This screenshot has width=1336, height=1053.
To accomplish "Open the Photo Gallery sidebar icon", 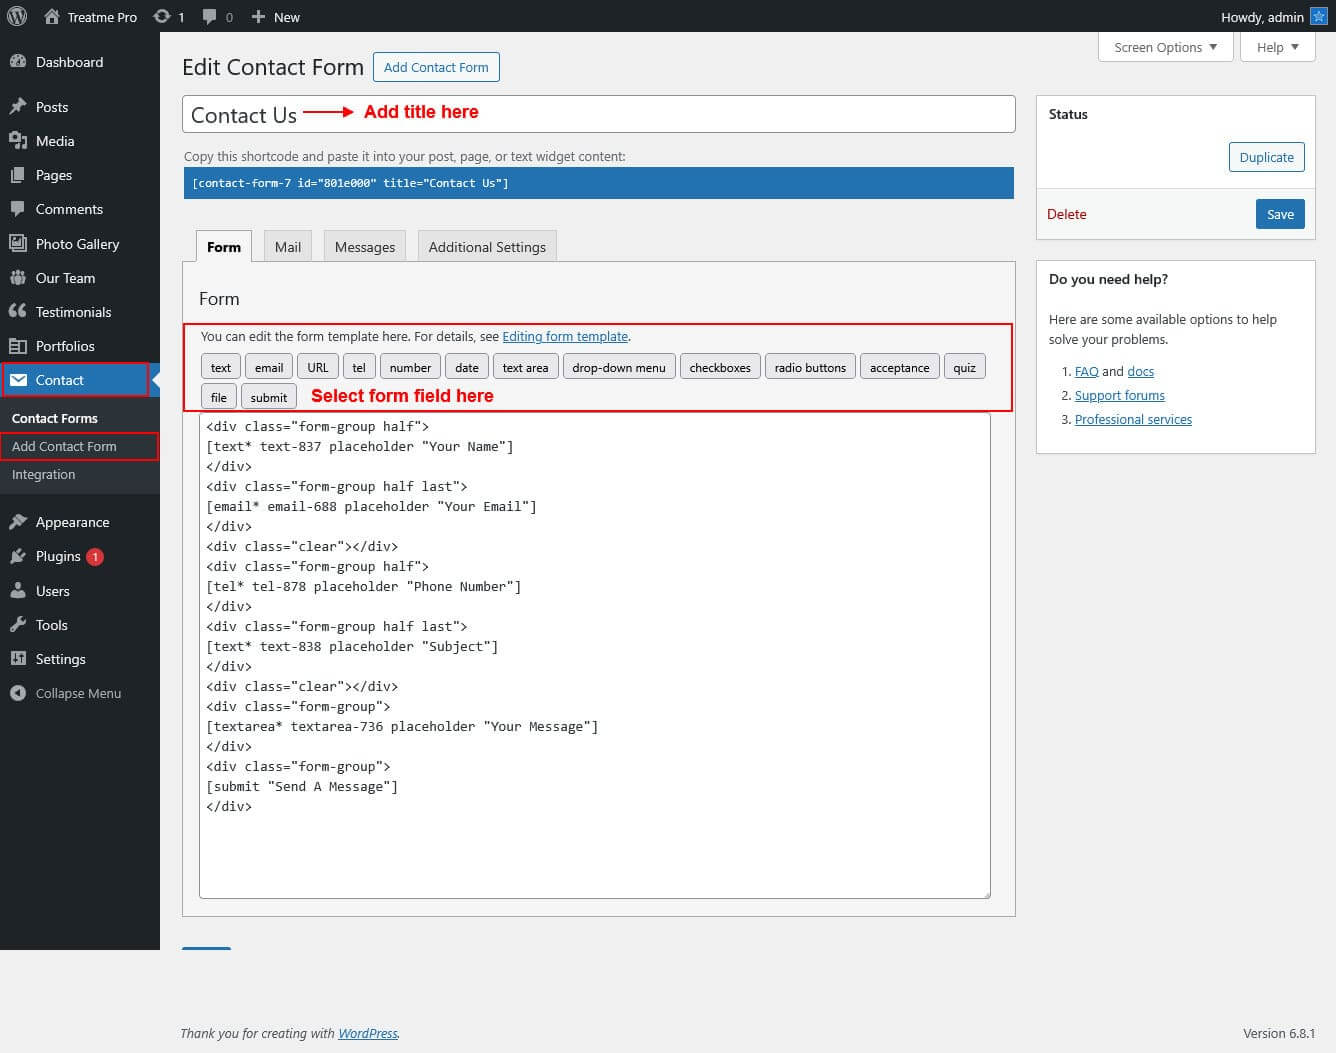I will 17,244.
